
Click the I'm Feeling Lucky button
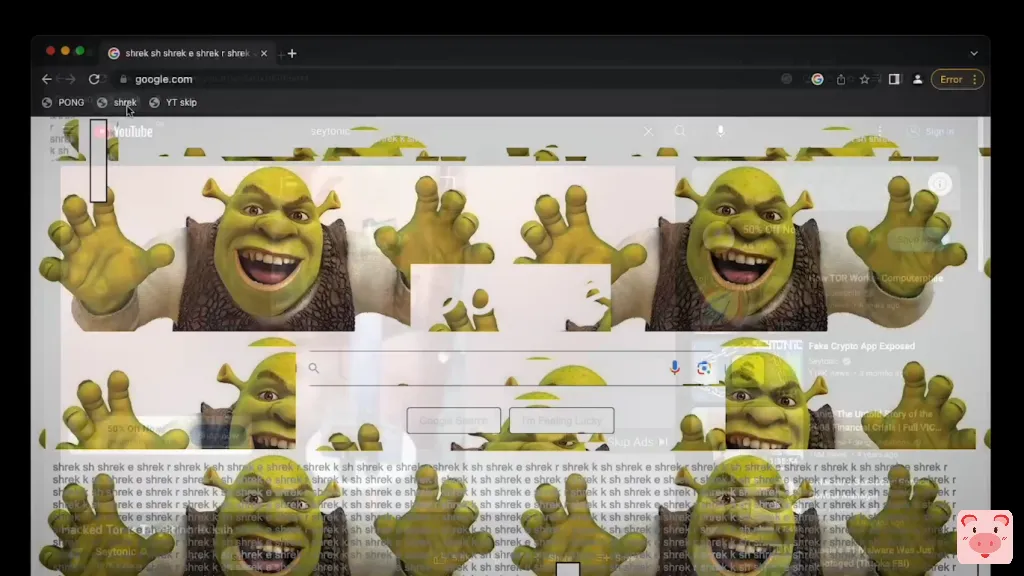[562, 421]
